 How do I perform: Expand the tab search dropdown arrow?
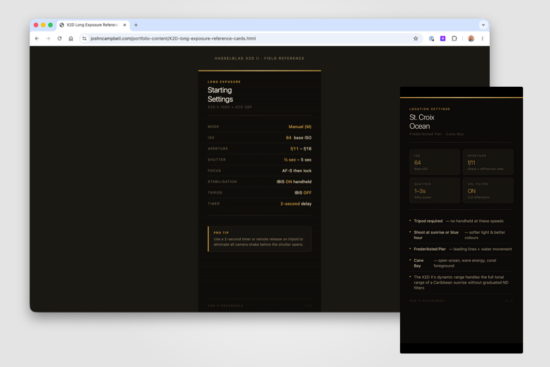pyautogui.click(x=483, y=25)
